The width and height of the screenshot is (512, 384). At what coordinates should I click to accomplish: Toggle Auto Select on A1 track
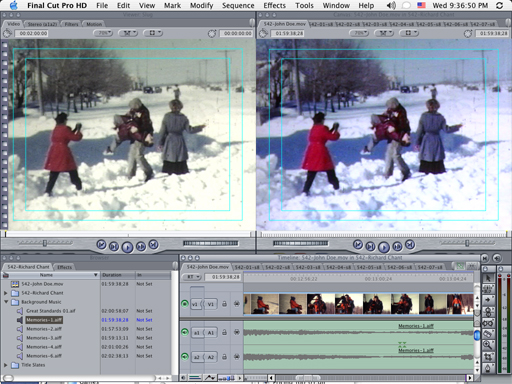point(237,332)
